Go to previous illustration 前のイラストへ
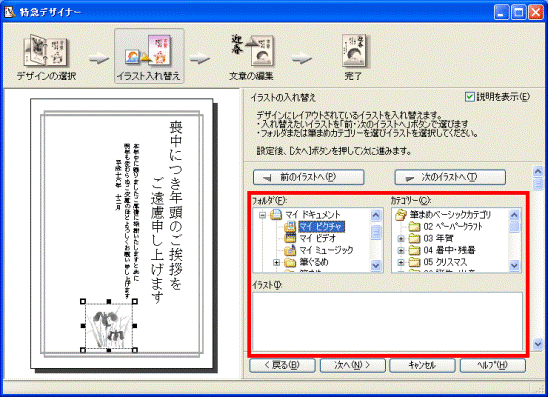This screenshot has width=548, height=397. coord(309,177)
